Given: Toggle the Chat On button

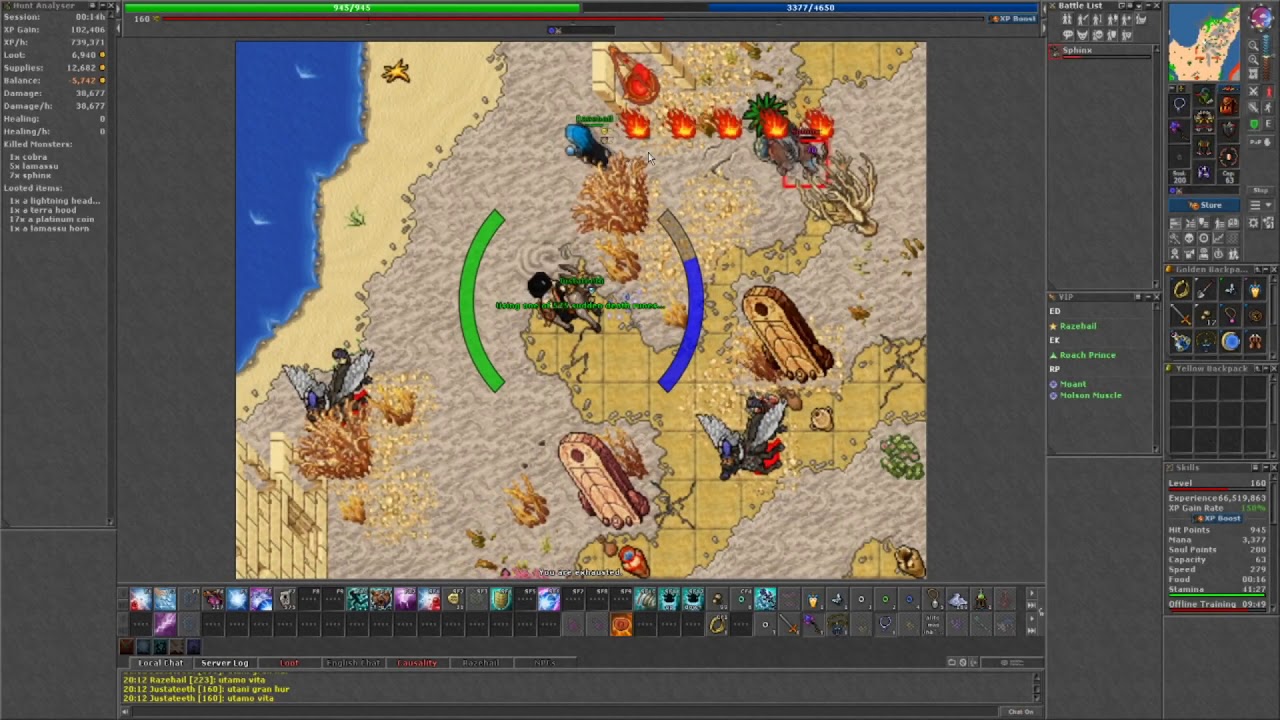Looking at the screenshot, I should (x=1021, y=711).
